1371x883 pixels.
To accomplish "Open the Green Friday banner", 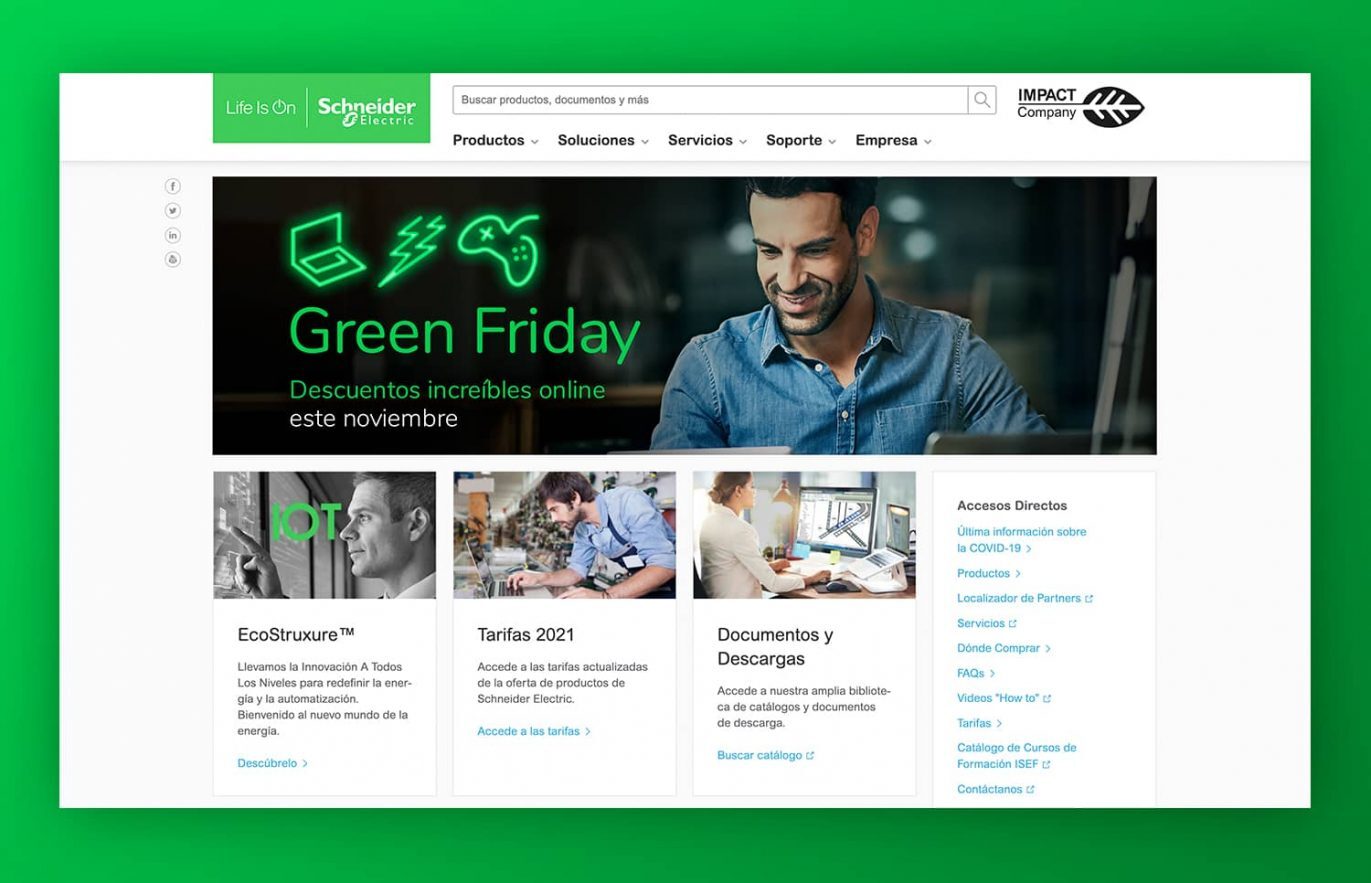I will point(684,316).
